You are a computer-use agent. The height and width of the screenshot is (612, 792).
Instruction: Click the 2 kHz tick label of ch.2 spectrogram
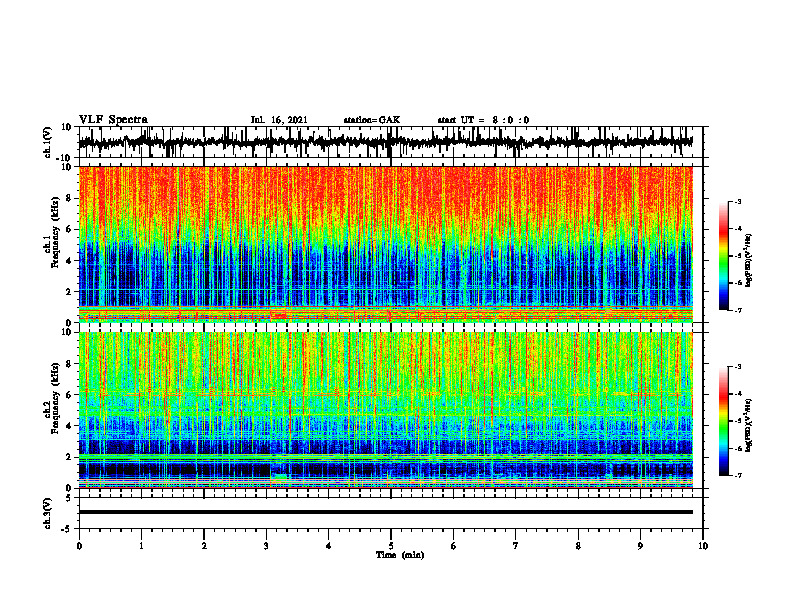(x=69, y=457)
